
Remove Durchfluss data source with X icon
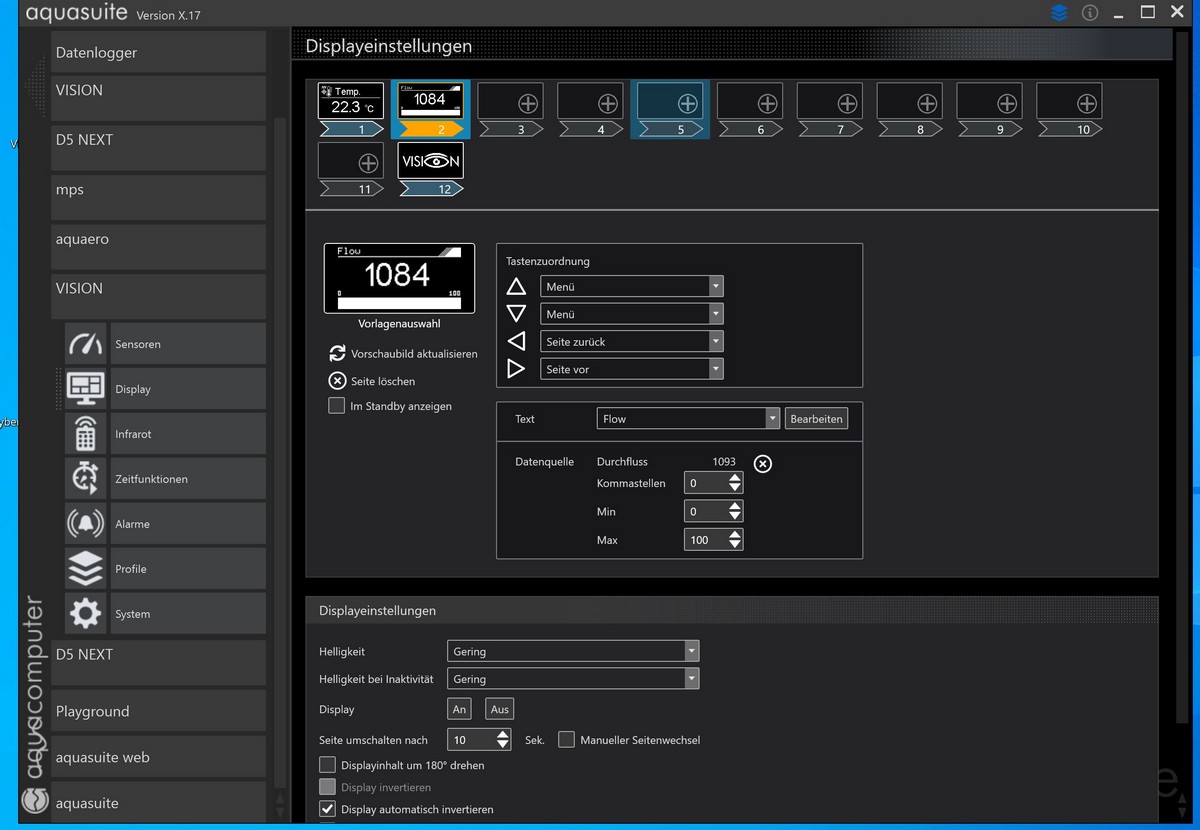click(x=762, y=463)
